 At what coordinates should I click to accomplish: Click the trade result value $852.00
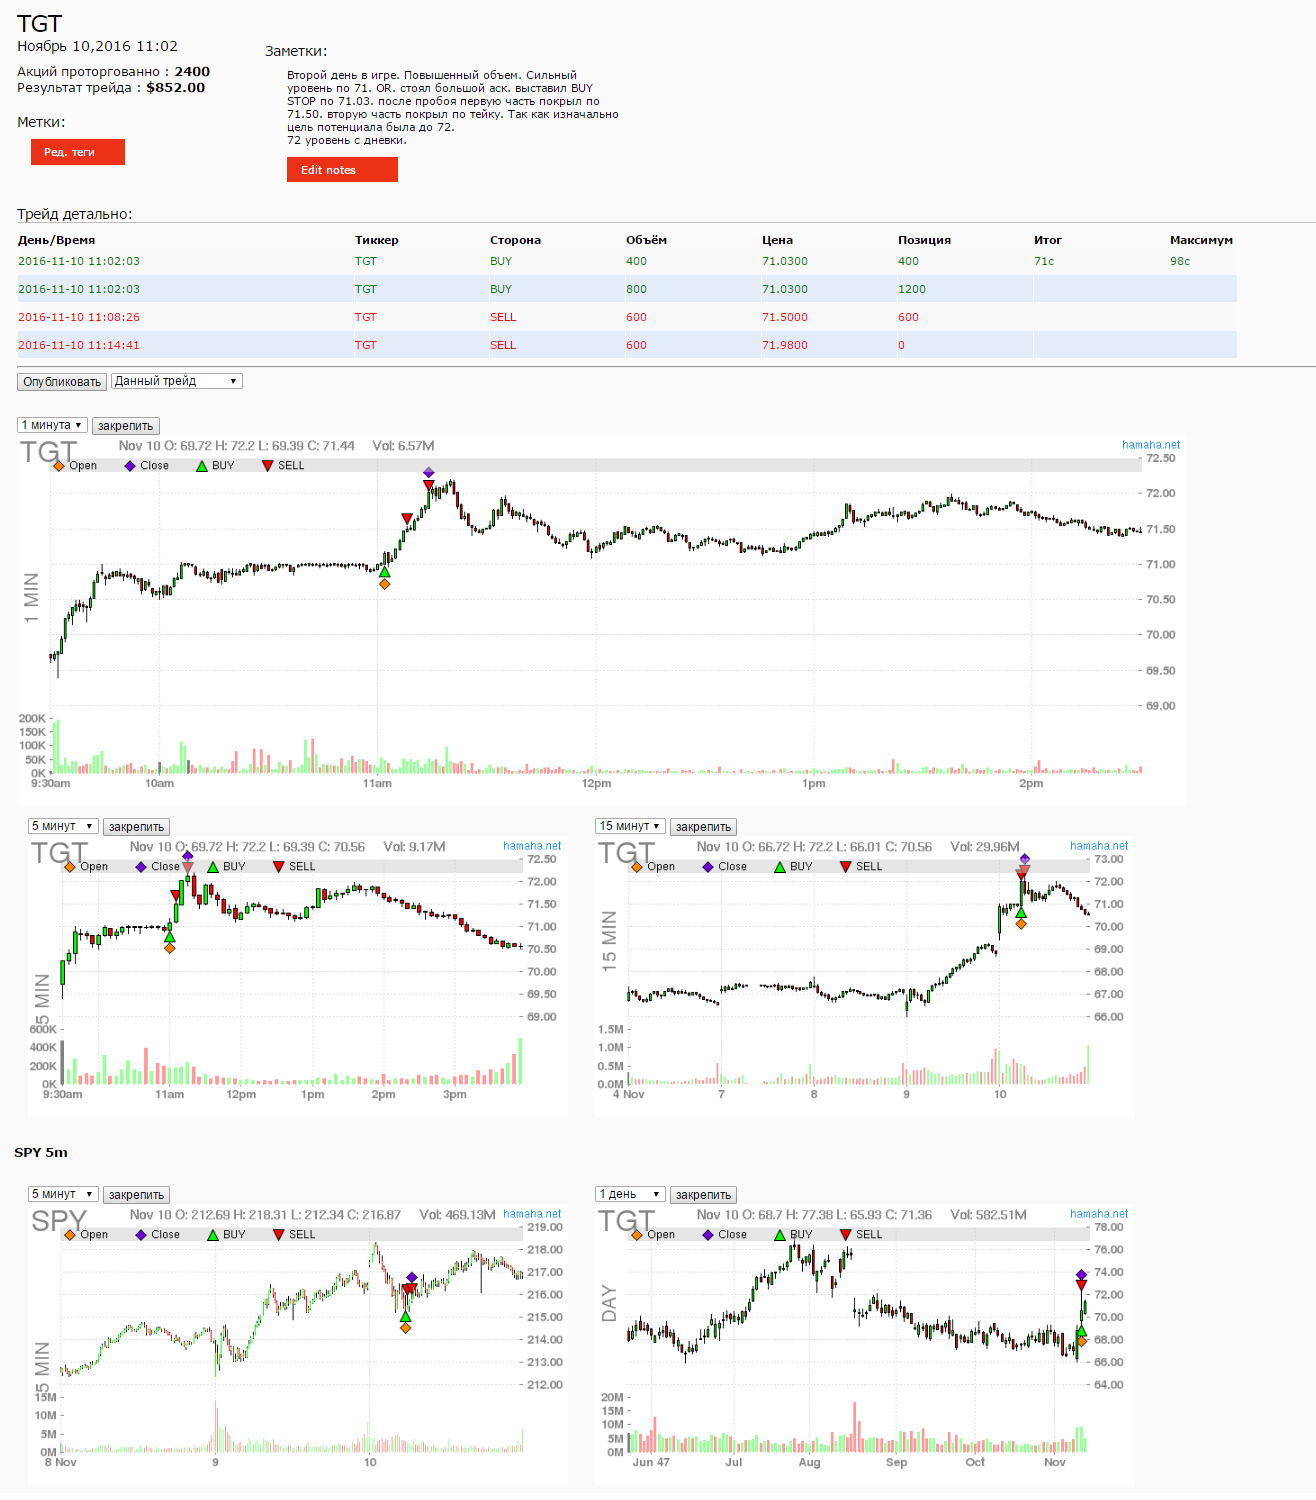(176, 87)
